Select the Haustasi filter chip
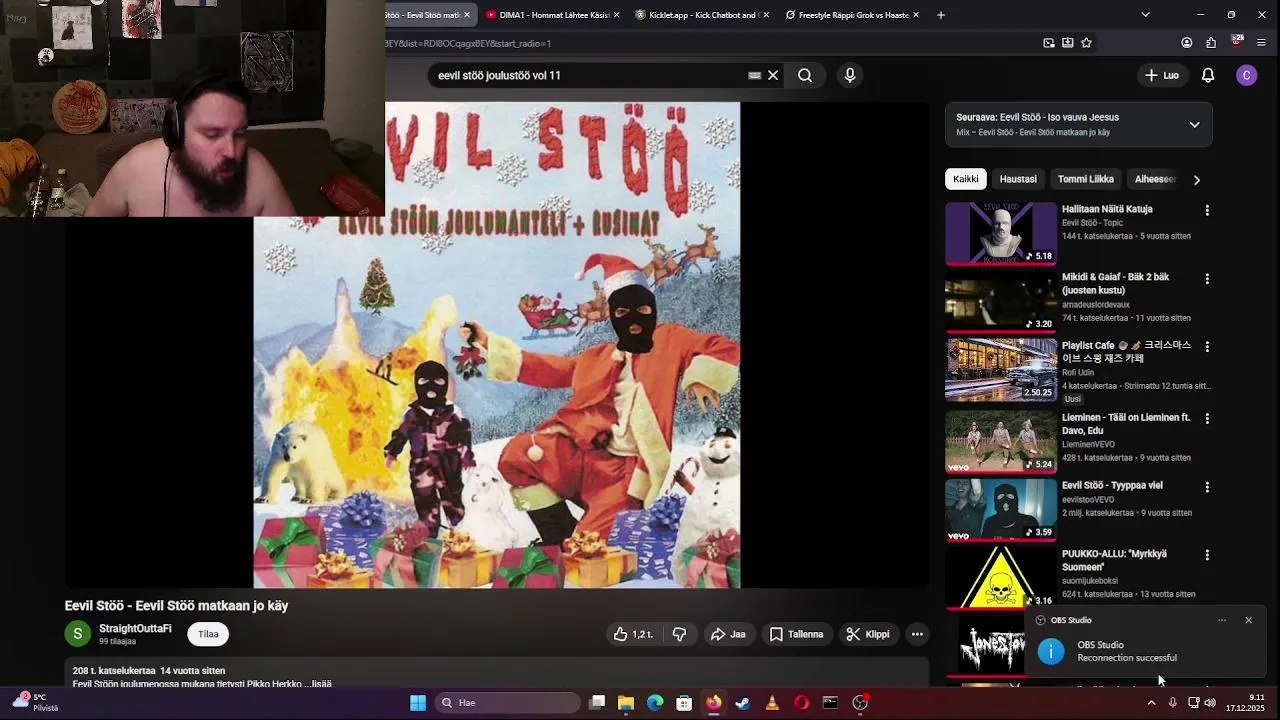Viewport: 1280px width, 720px height. pos(1018,179)
